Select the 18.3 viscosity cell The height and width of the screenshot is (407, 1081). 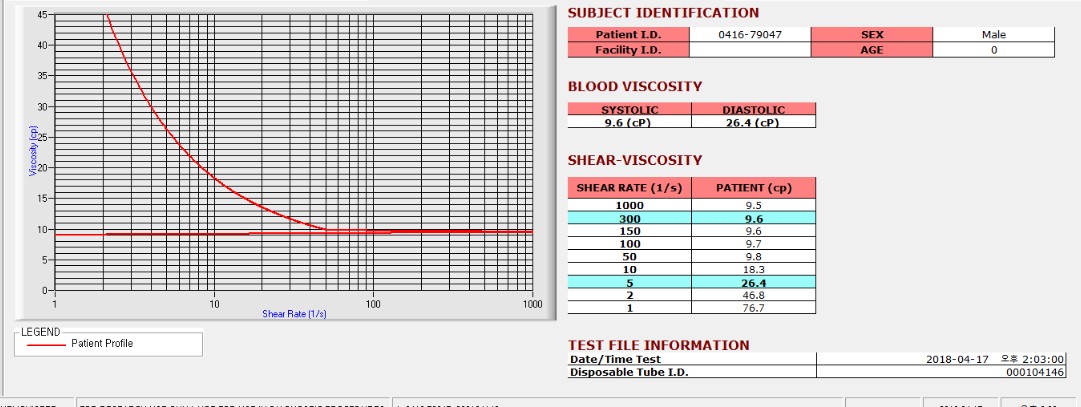[x=754, y=269]
